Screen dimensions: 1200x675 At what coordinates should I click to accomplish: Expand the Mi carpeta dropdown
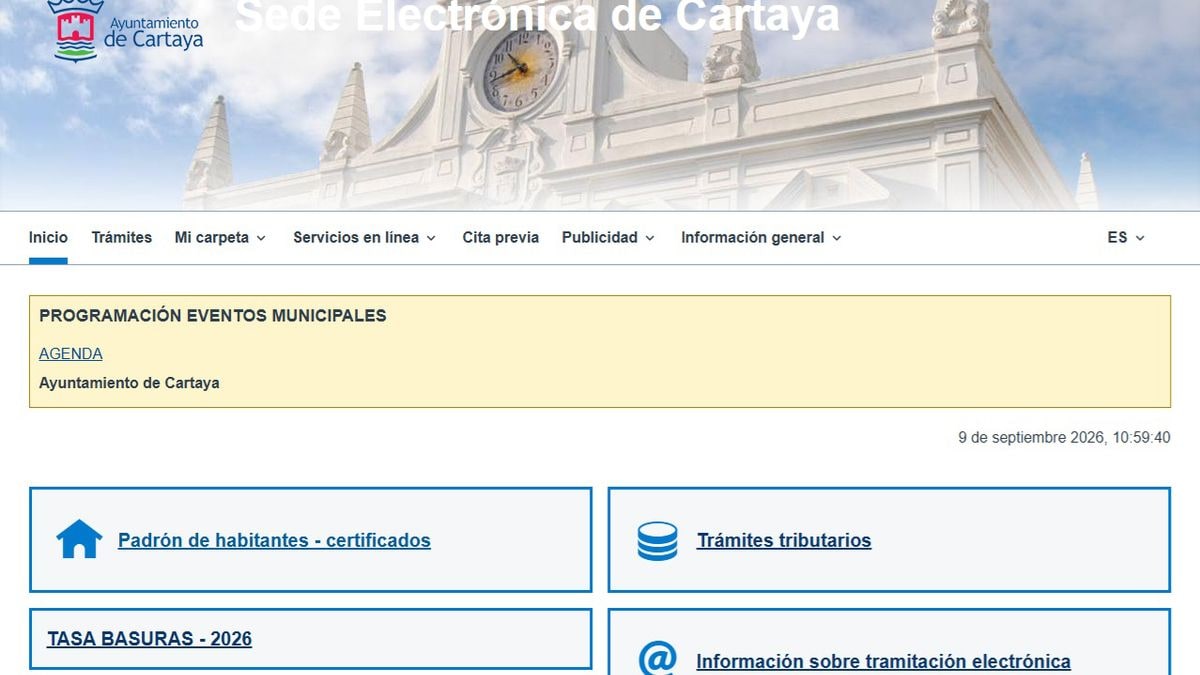[221, 237]
